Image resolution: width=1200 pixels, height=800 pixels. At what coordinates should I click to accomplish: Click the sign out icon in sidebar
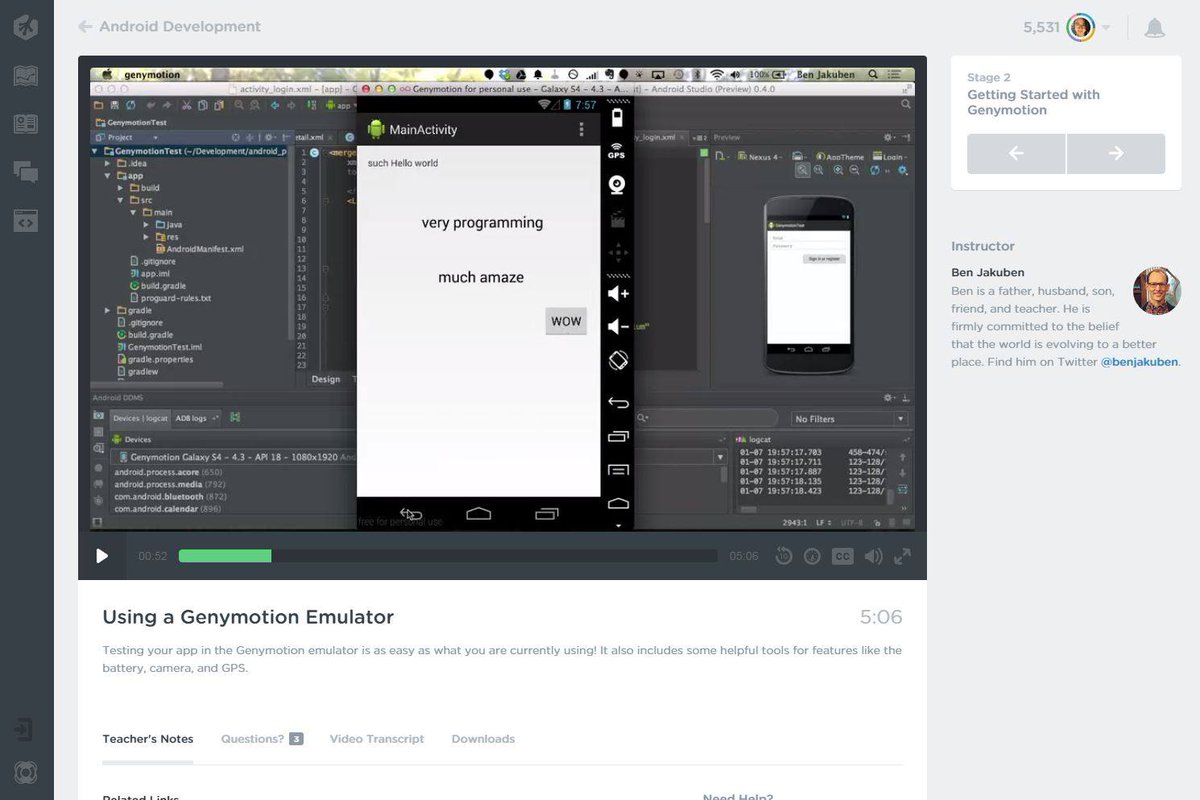tap(26, 730)
